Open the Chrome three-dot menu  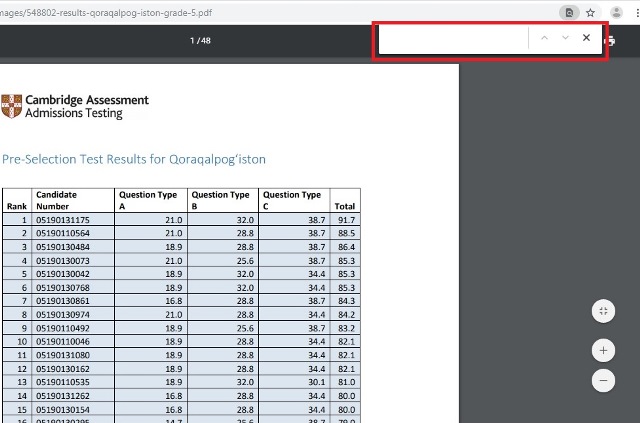click(x=636, y=13)
